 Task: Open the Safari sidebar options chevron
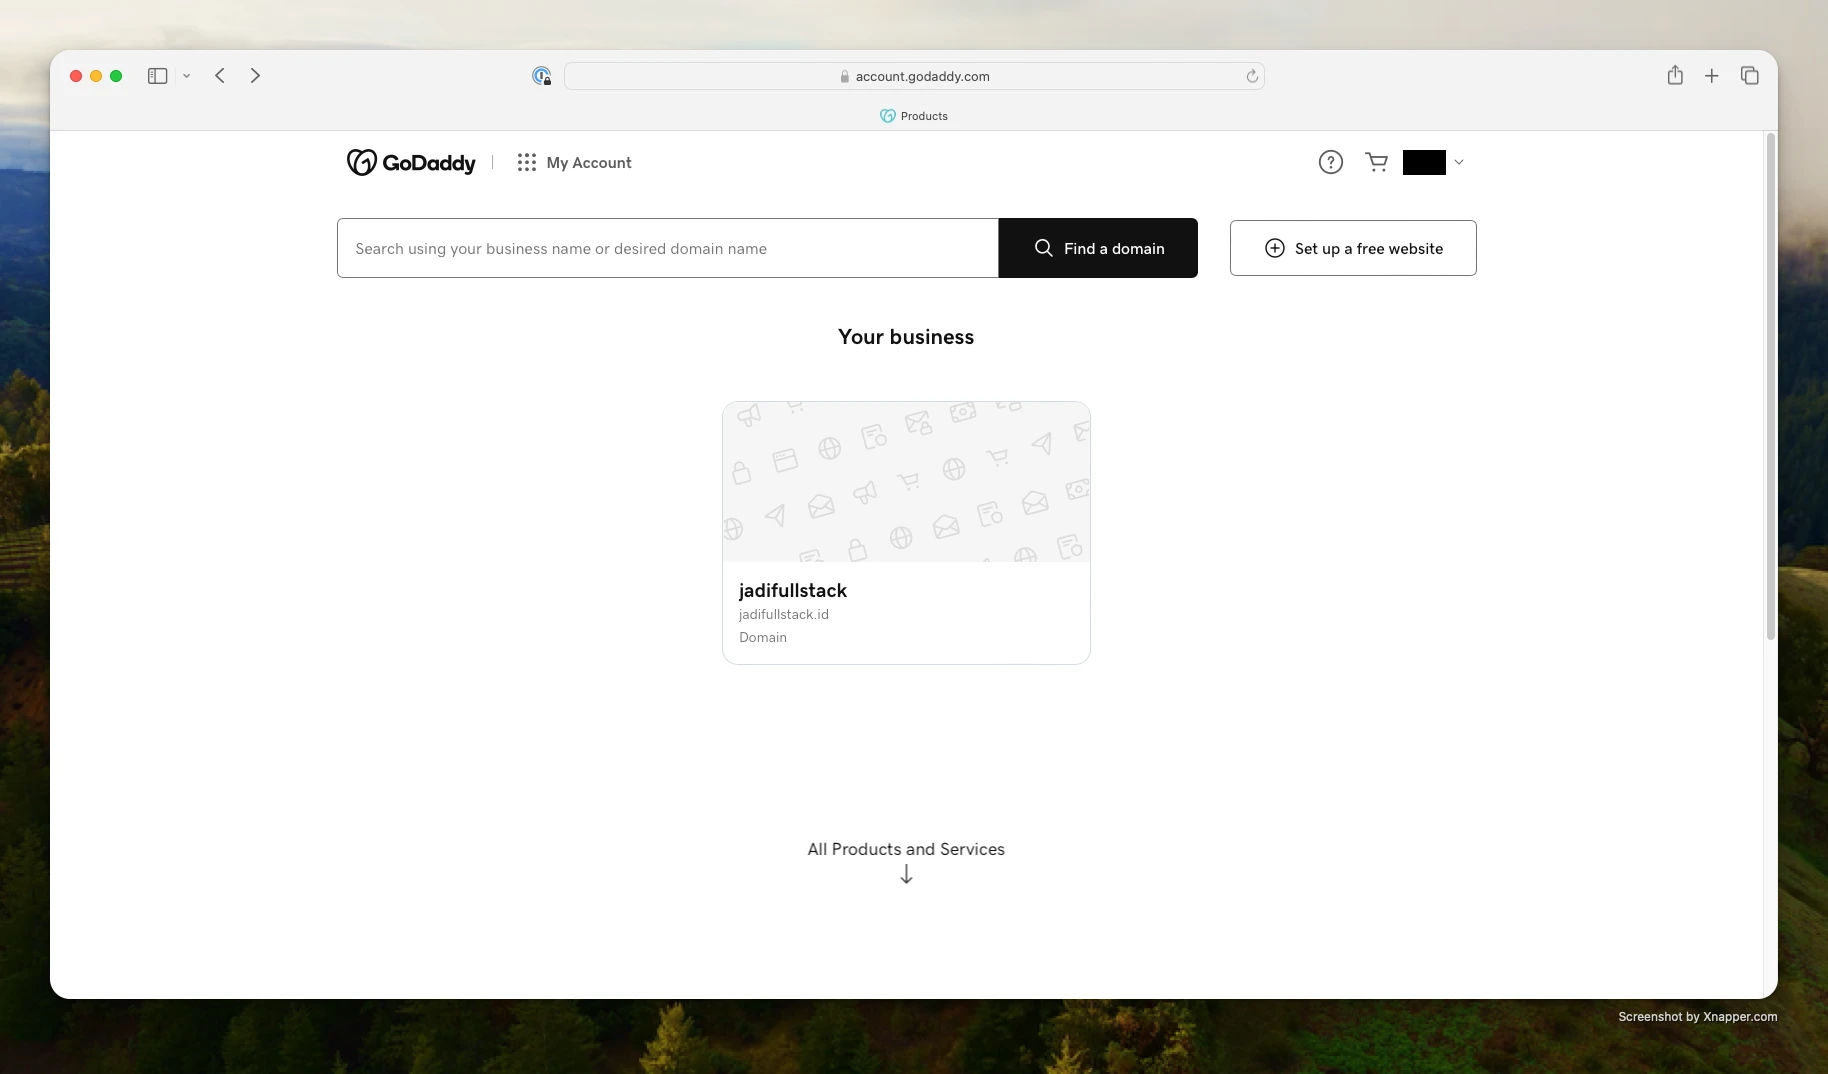pos(186,76)
